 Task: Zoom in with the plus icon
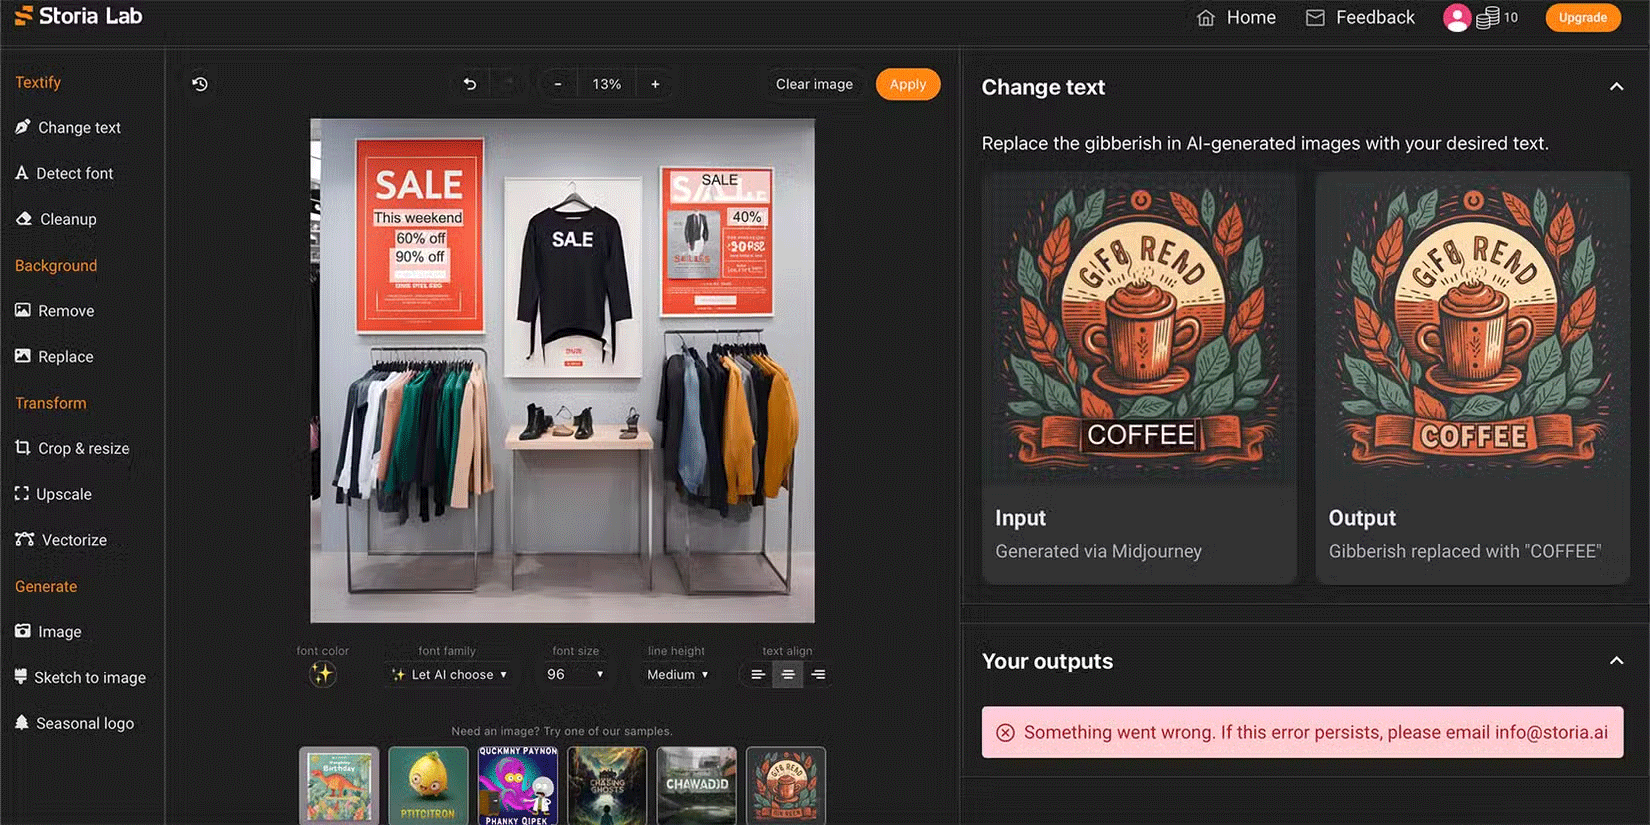click(655, 84)
